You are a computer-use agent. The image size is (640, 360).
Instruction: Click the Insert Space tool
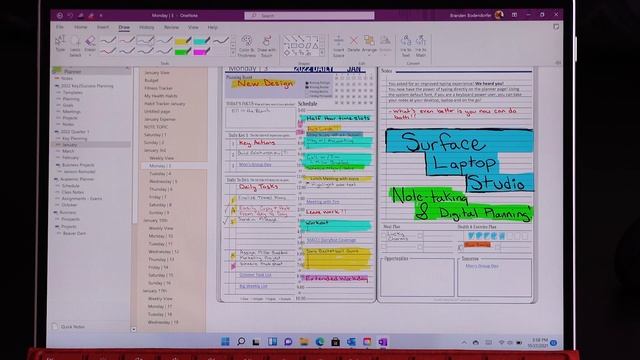338,46
